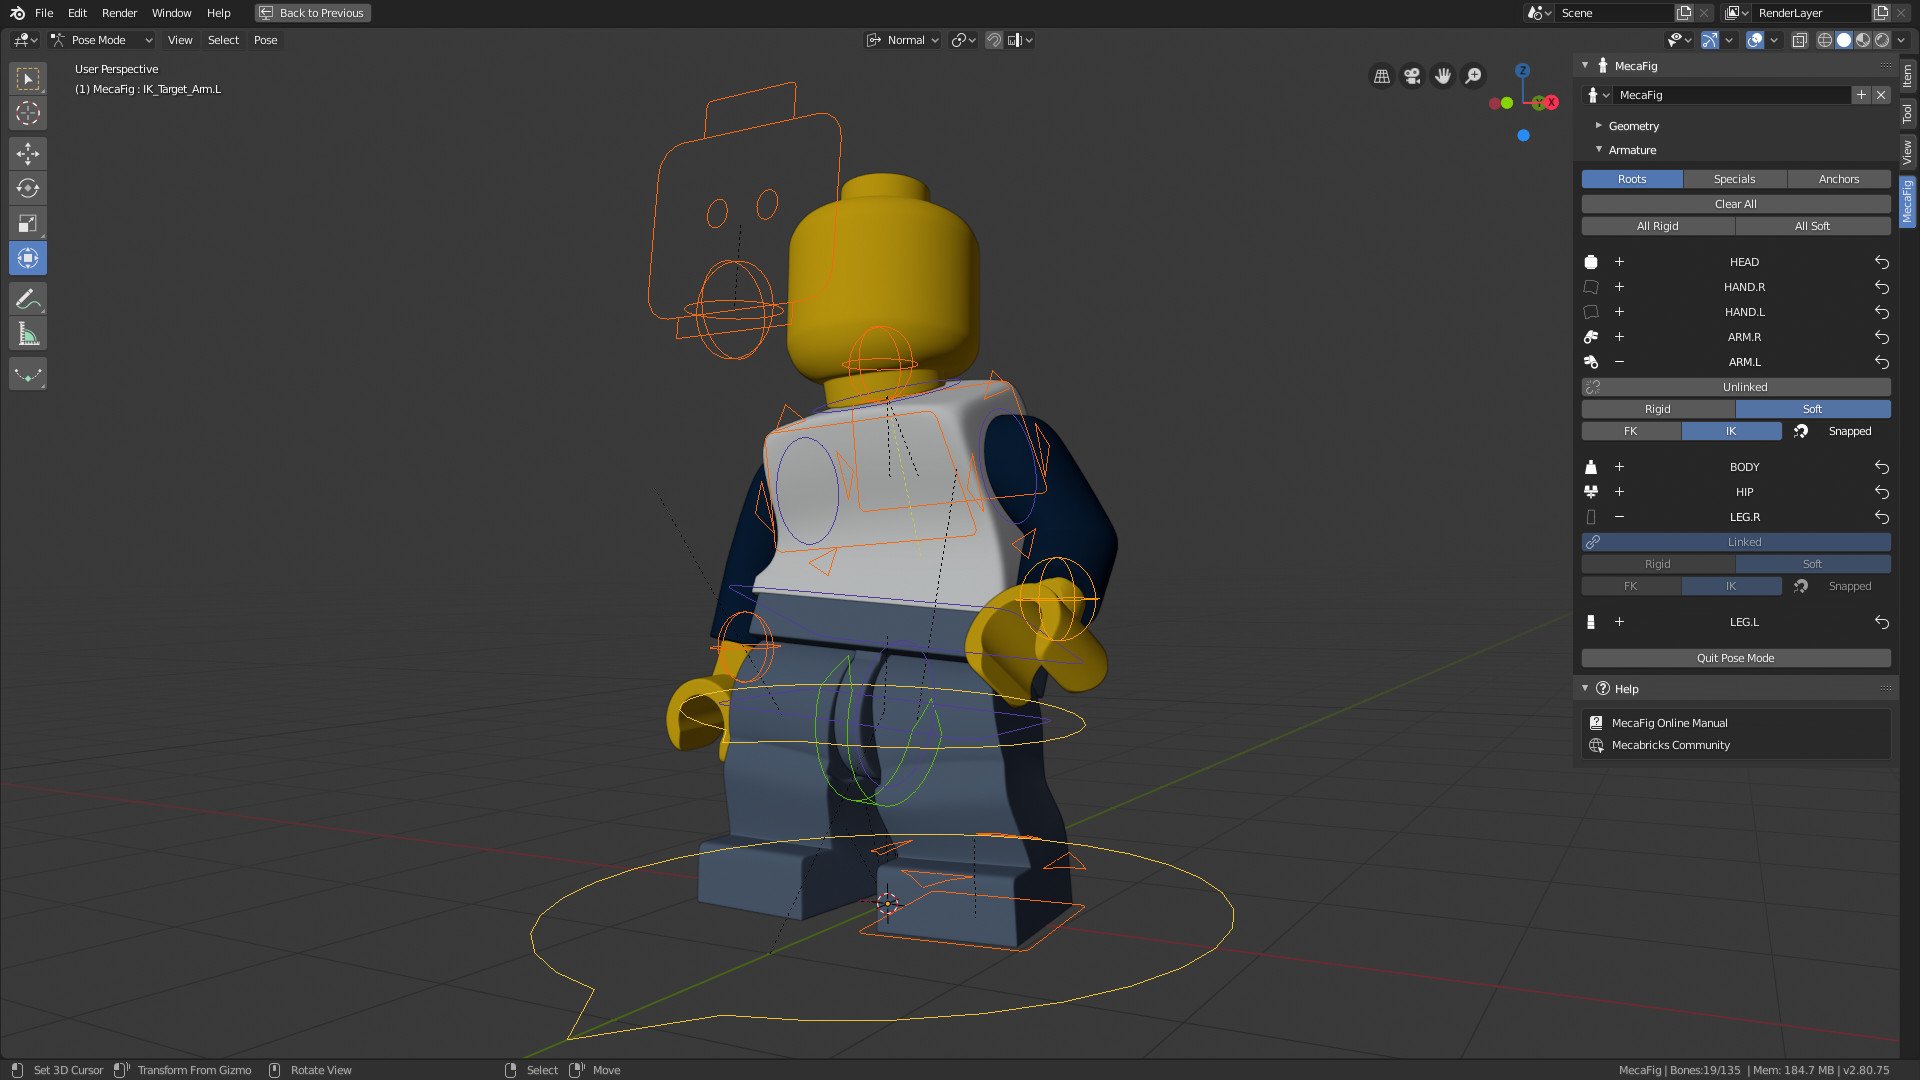This screenshot has height=1080, width=1920.
Task: Click the All Rigid button
Action: [1658, 226]
